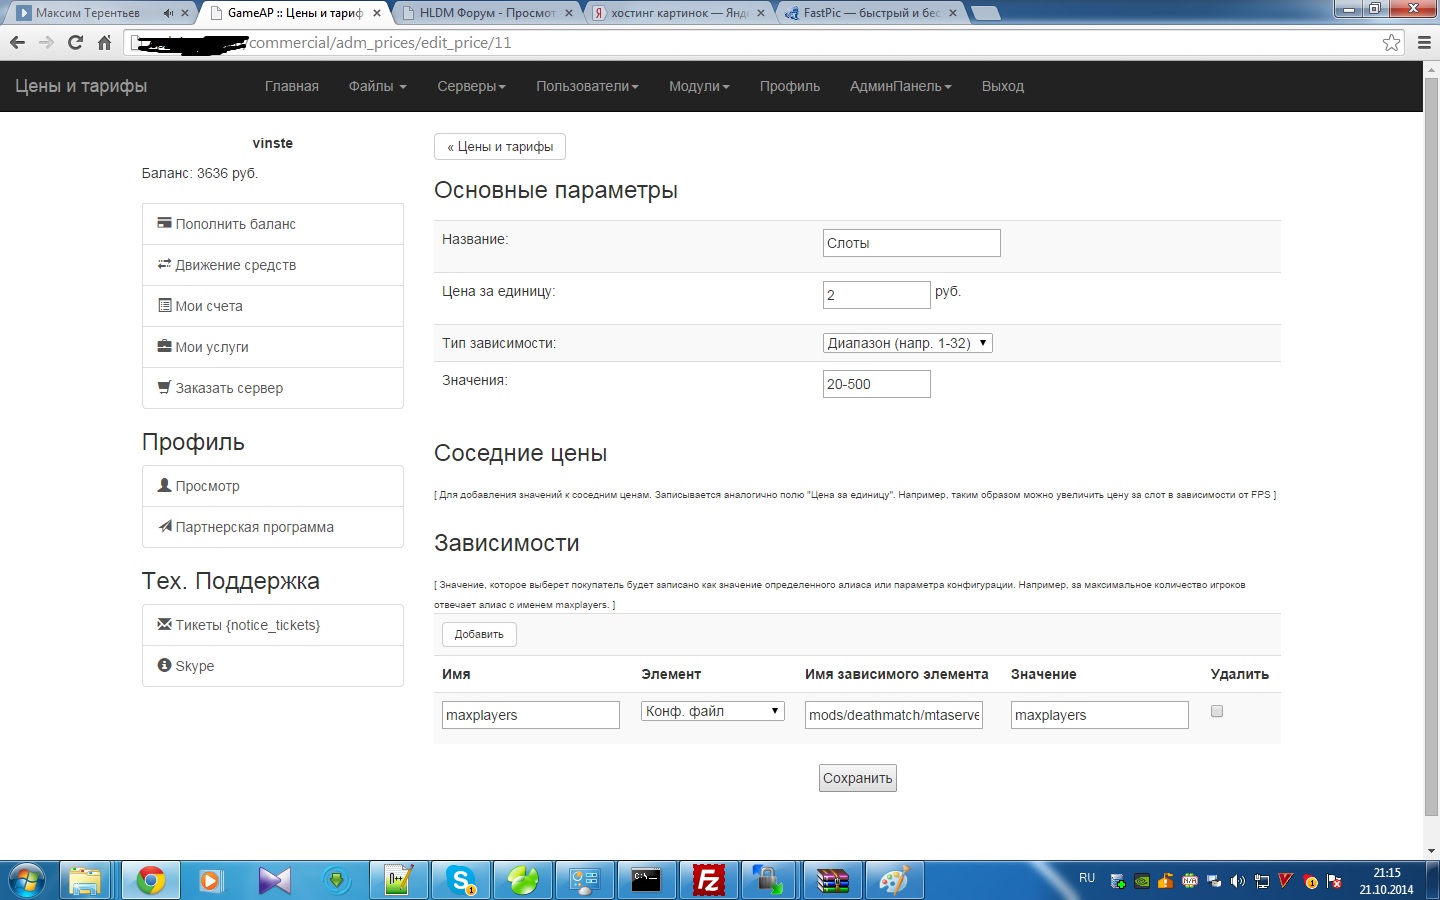Click the user icon next to Просмотр

point(164,485)
